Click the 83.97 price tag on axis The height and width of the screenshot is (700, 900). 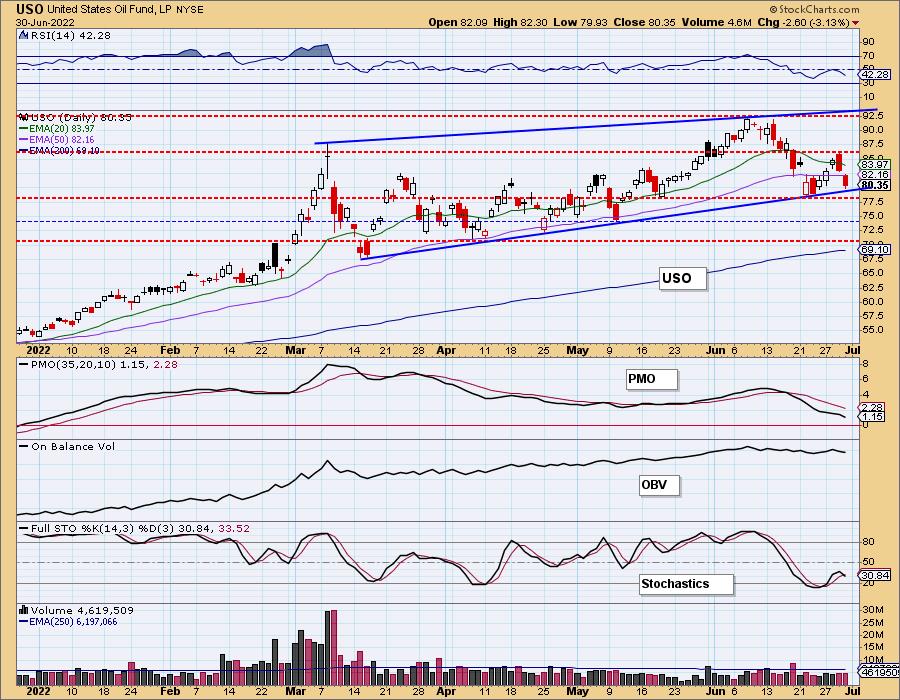[x=876, y=165]
